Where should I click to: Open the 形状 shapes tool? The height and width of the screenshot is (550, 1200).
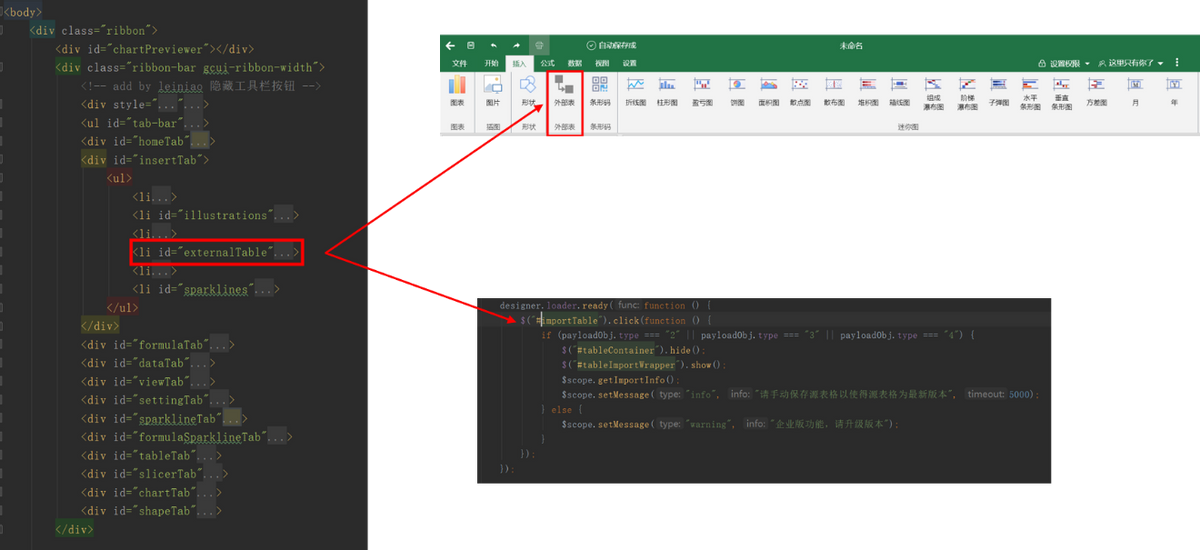click(x=528, y=85)
